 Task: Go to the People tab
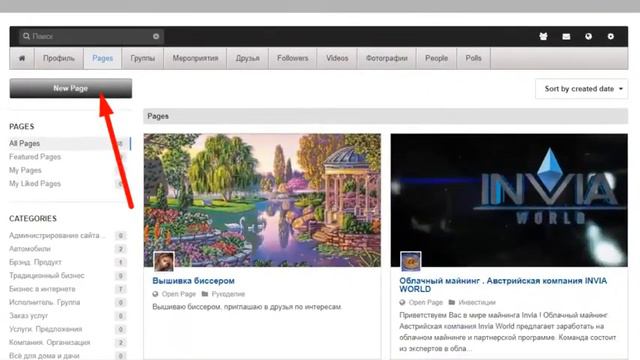(x=436, y=58)
